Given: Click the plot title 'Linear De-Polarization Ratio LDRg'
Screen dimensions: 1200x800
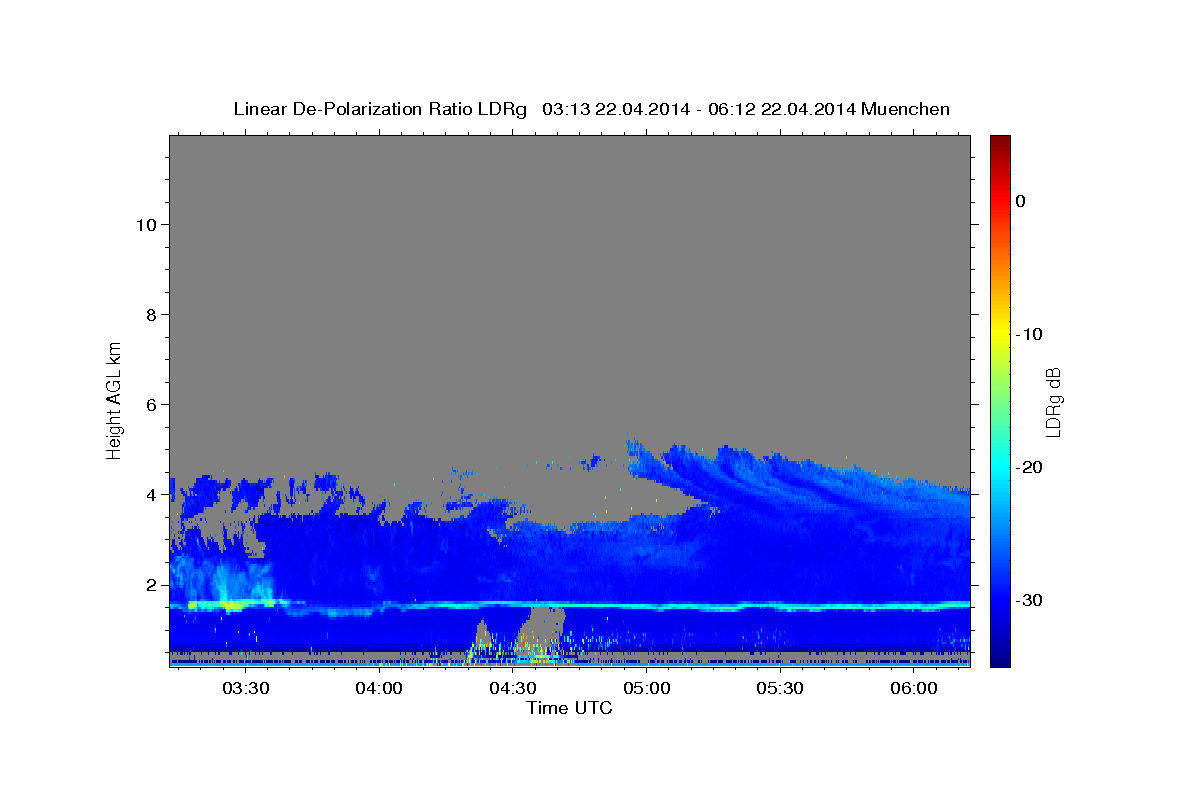Looking at the screenshot, I should click(x=380, y=109).
